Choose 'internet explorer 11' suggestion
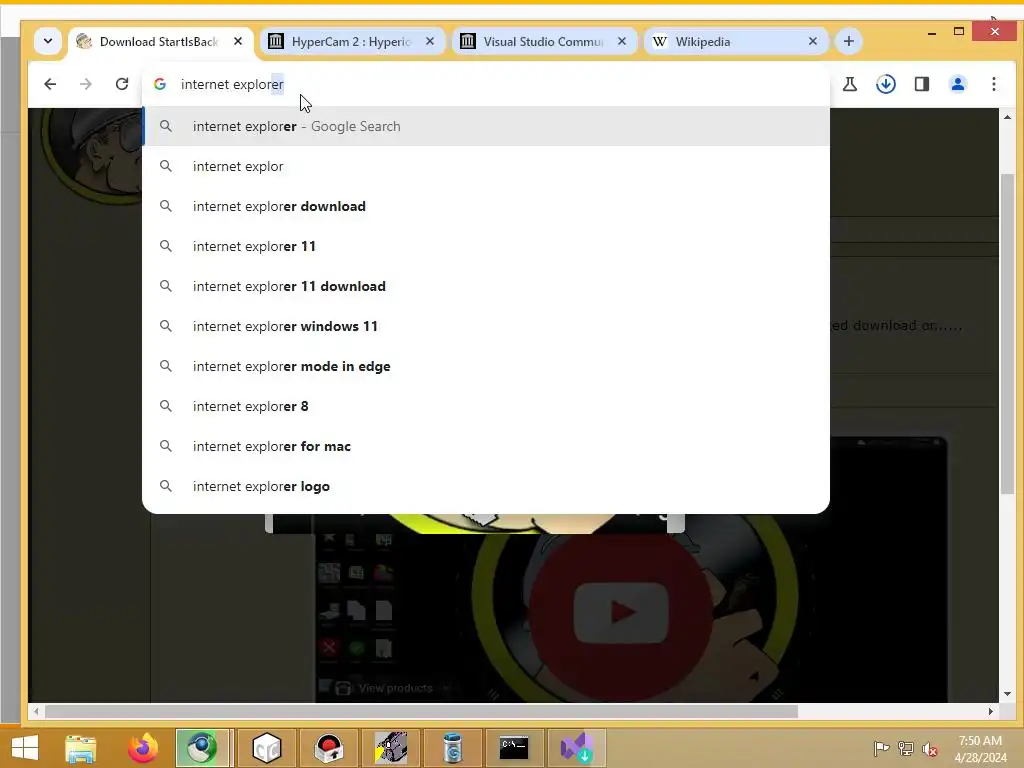 (486, 246)
